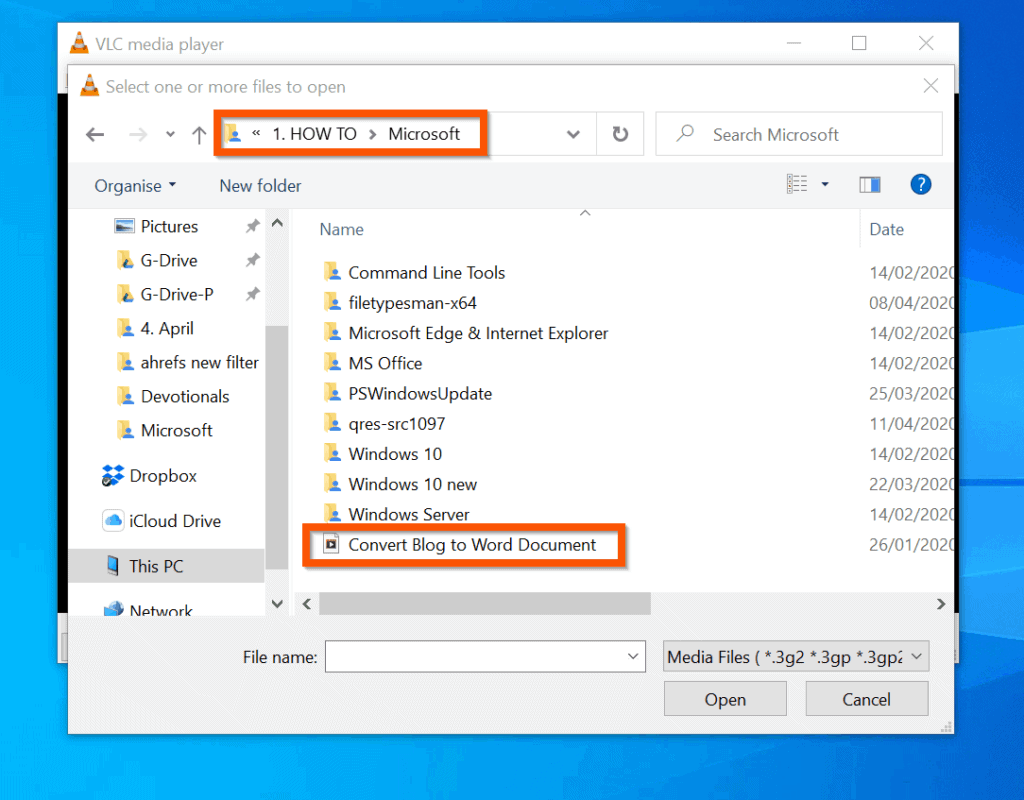Viewport: 1024px width, 800px height.
Task: Expand the File name history dropdown
Action: [633, 656]
